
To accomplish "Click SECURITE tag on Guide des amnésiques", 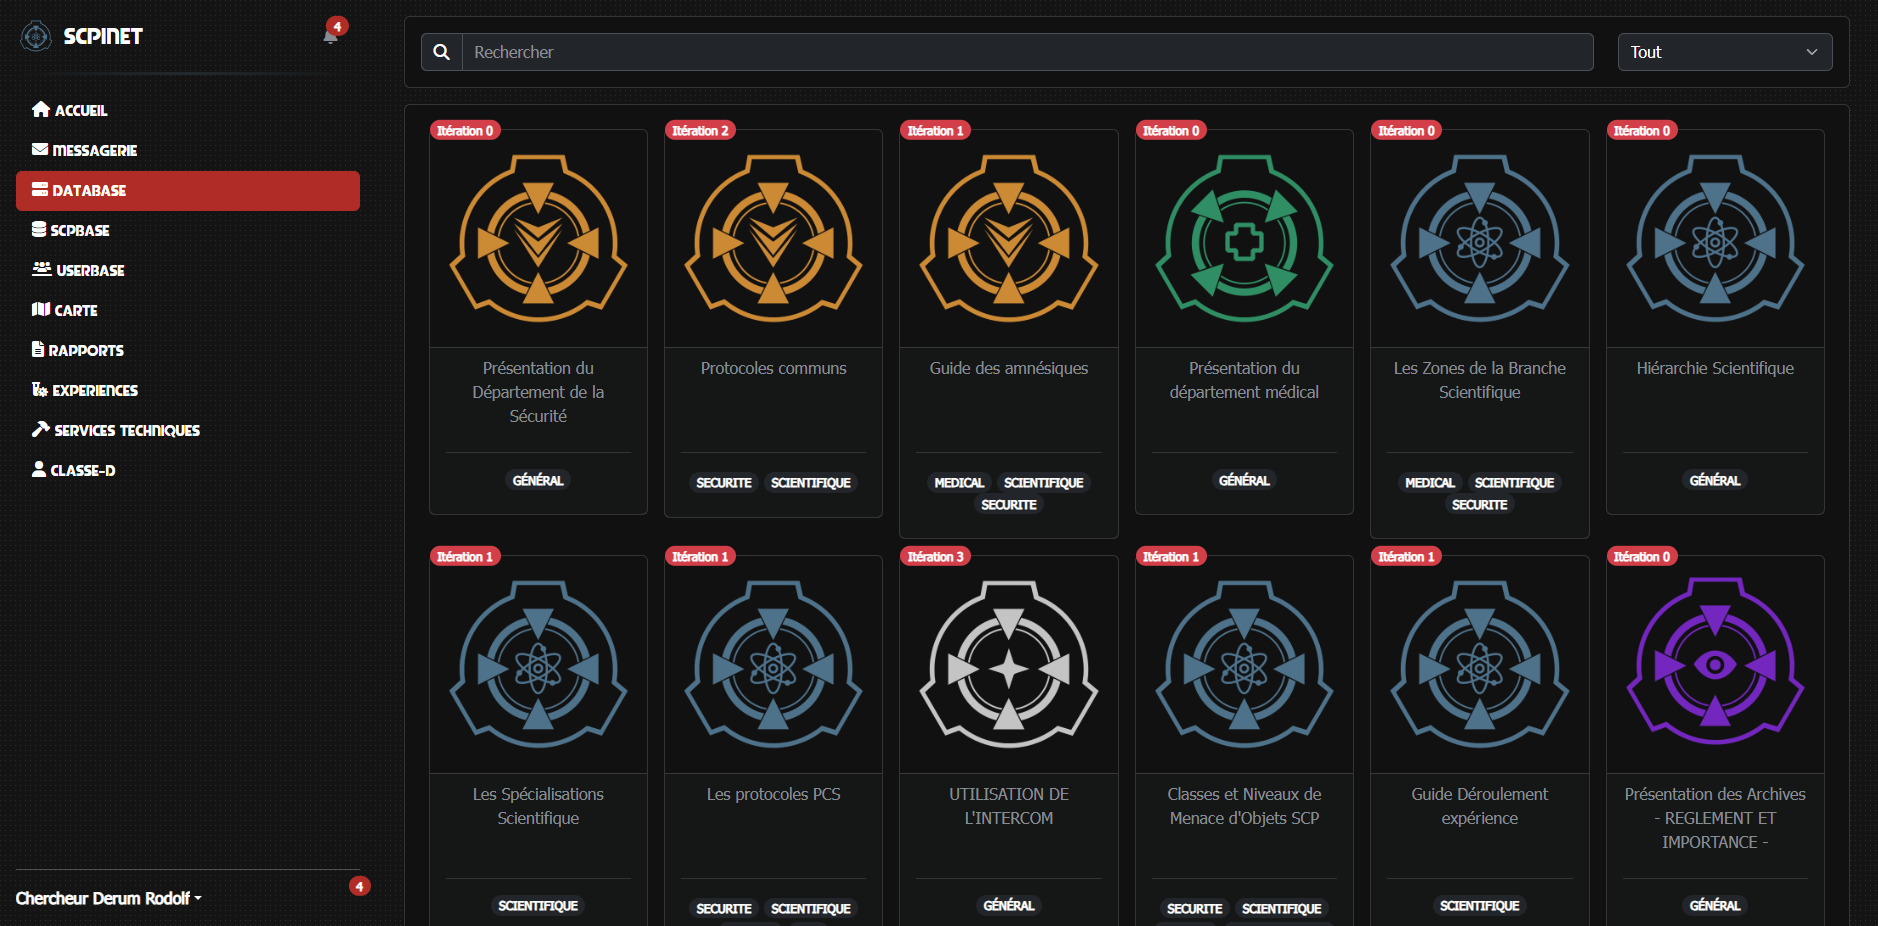I will click(x=1009, y=505).
